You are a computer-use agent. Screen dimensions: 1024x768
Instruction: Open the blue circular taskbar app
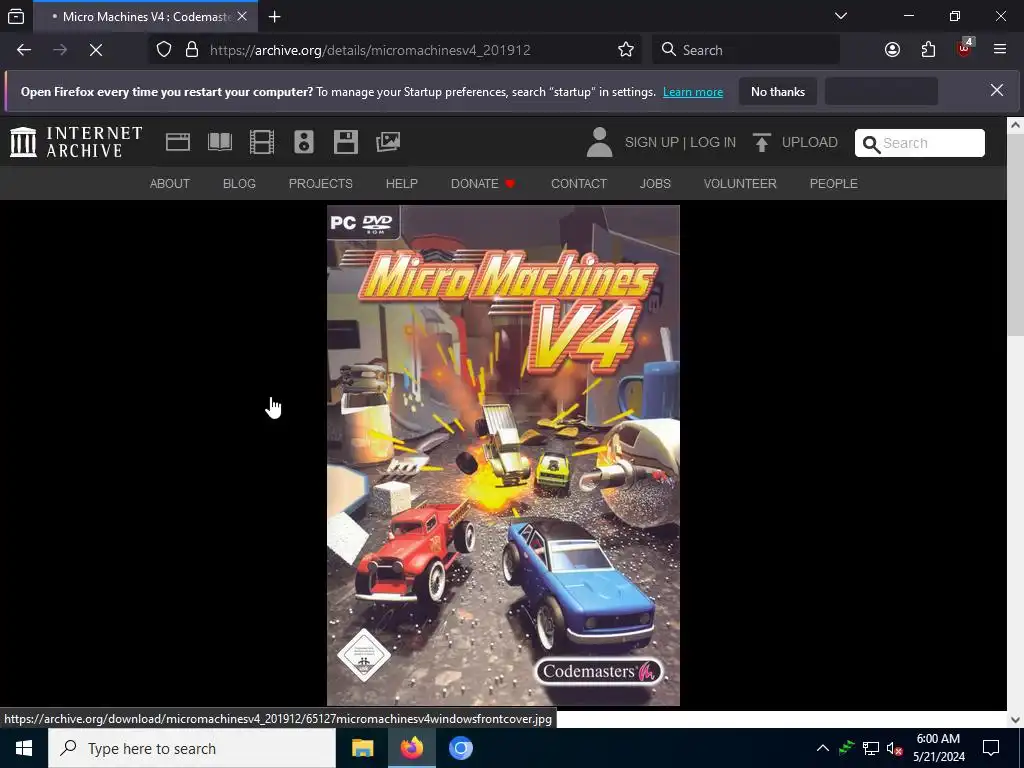click(460, 748)
